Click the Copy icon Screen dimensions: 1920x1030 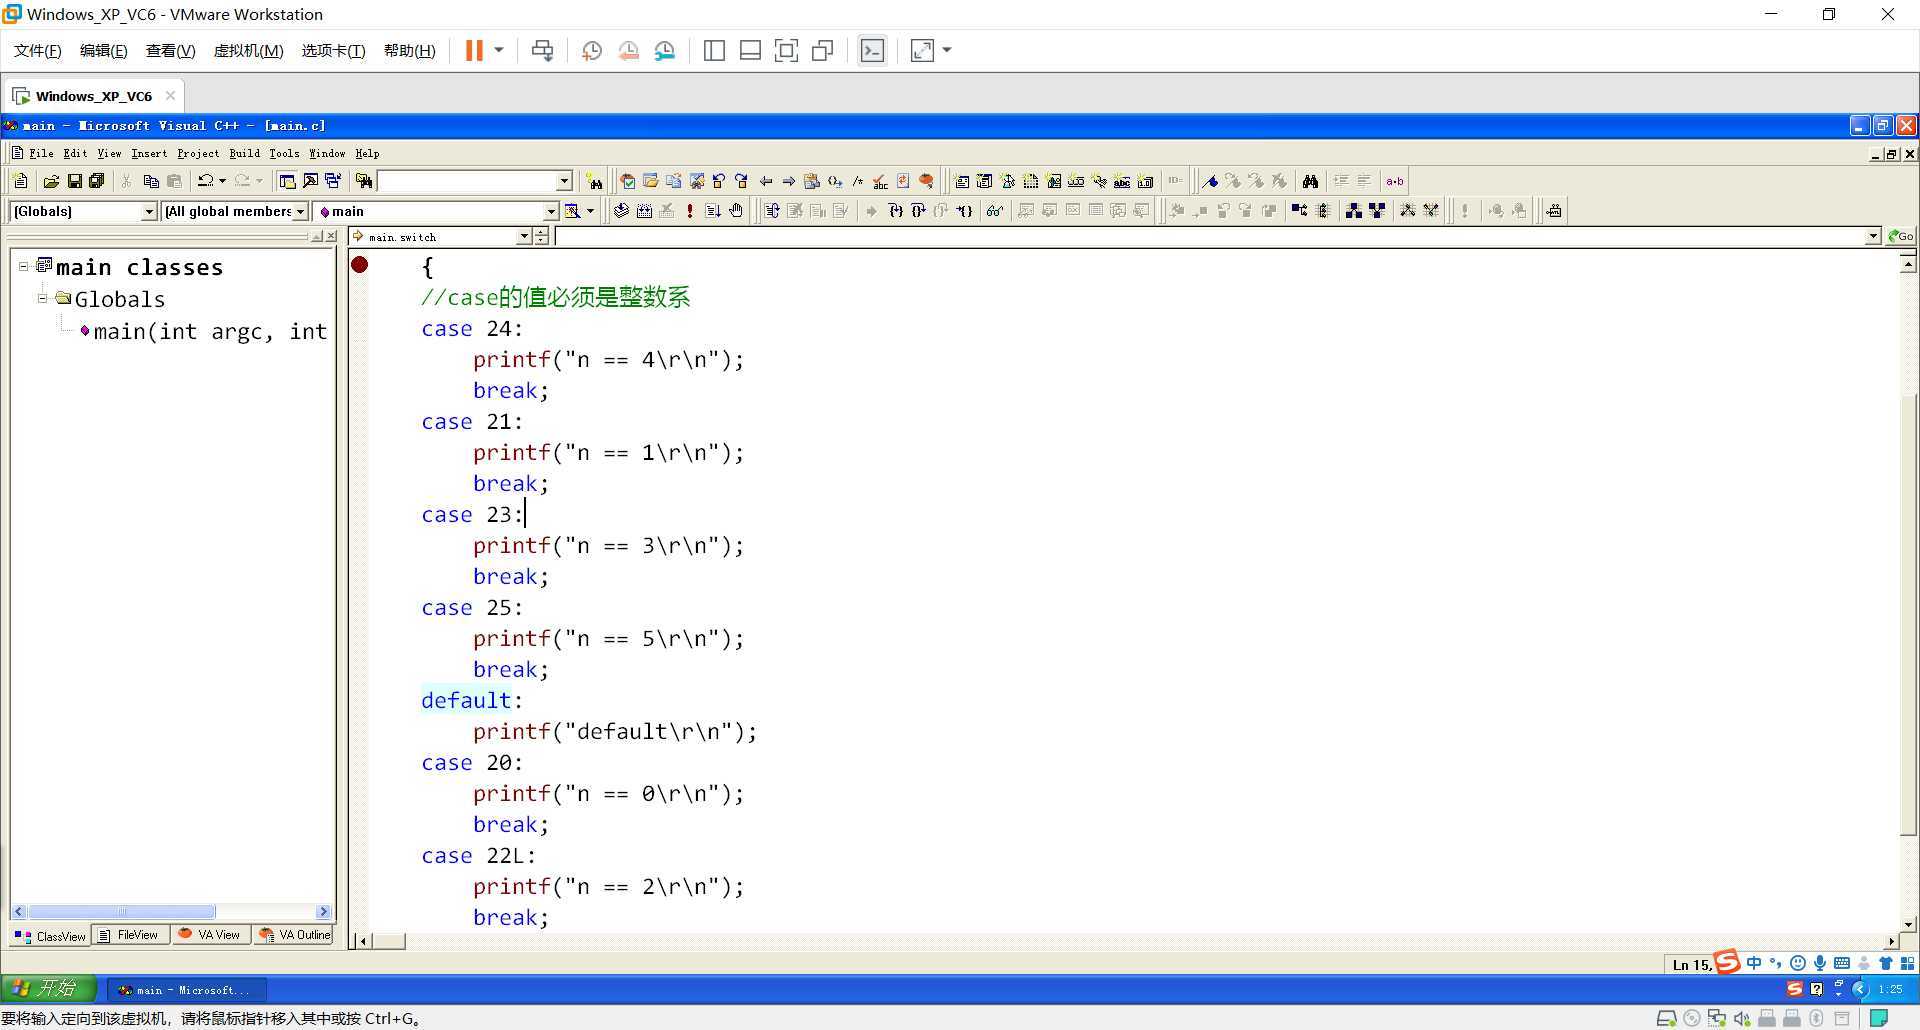click(151, 181)
